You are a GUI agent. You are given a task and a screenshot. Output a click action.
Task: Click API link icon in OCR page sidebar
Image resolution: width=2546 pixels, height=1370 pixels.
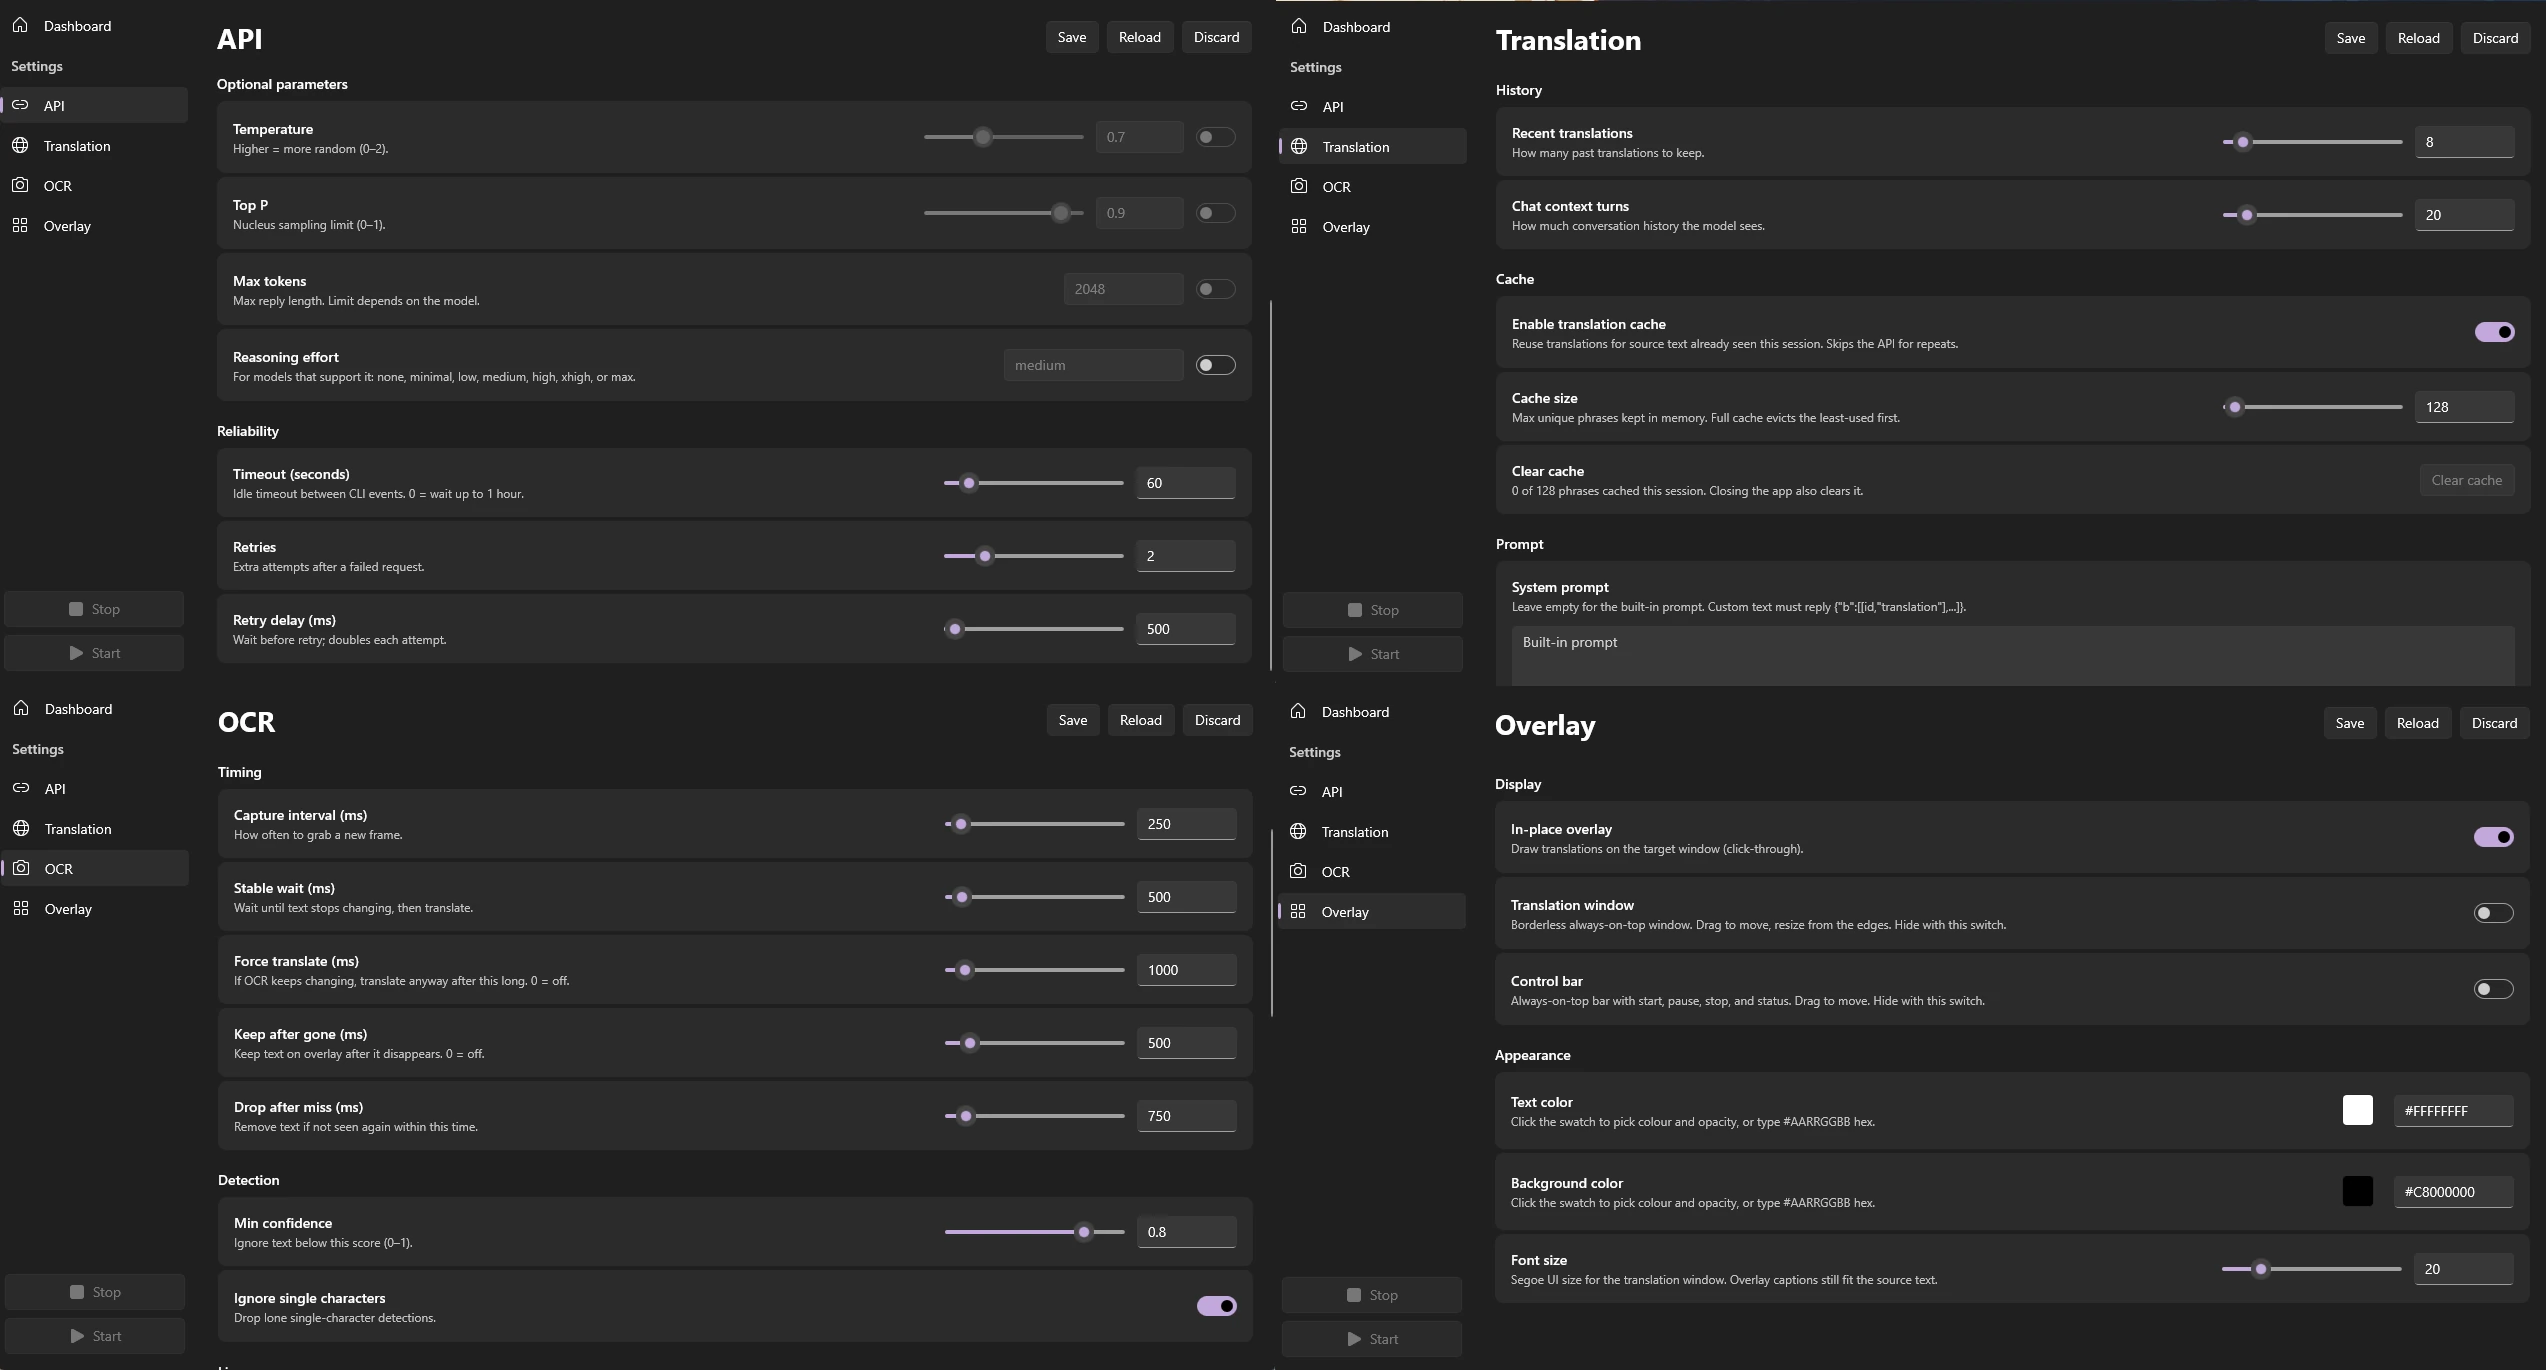(21, 788)
